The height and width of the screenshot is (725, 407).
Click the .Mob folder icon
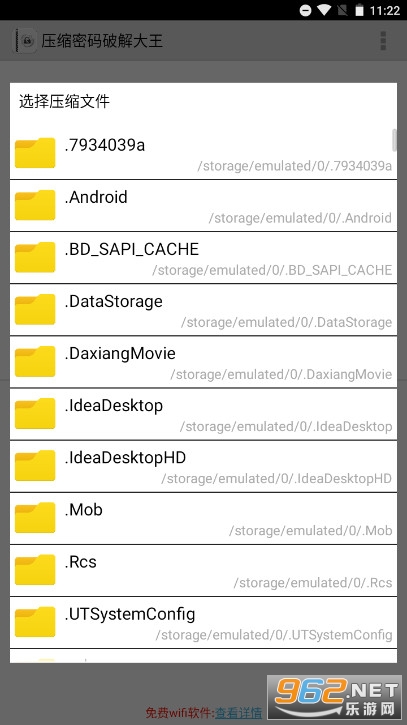coord(35,517)
